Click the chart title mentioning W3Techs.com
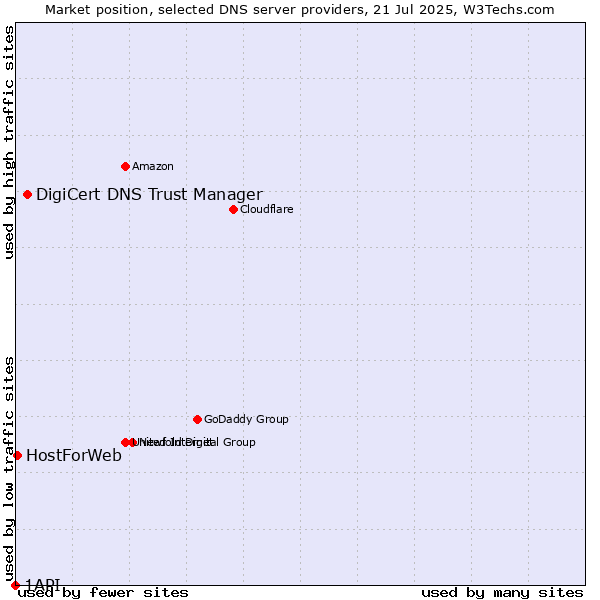600x600 pixels. 300,10
